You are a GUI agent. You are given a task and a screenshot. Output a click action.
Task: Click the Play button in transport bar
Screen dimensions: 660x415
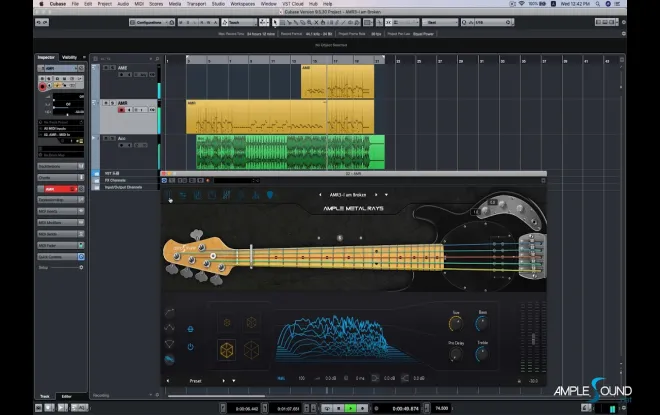click(x=350, y=408)
